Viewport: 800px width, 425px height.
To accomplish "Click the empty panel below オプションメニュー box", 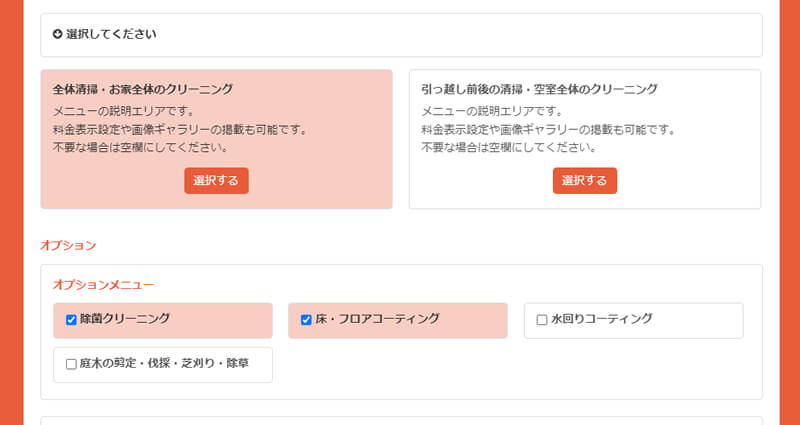I will coord(400,420).
